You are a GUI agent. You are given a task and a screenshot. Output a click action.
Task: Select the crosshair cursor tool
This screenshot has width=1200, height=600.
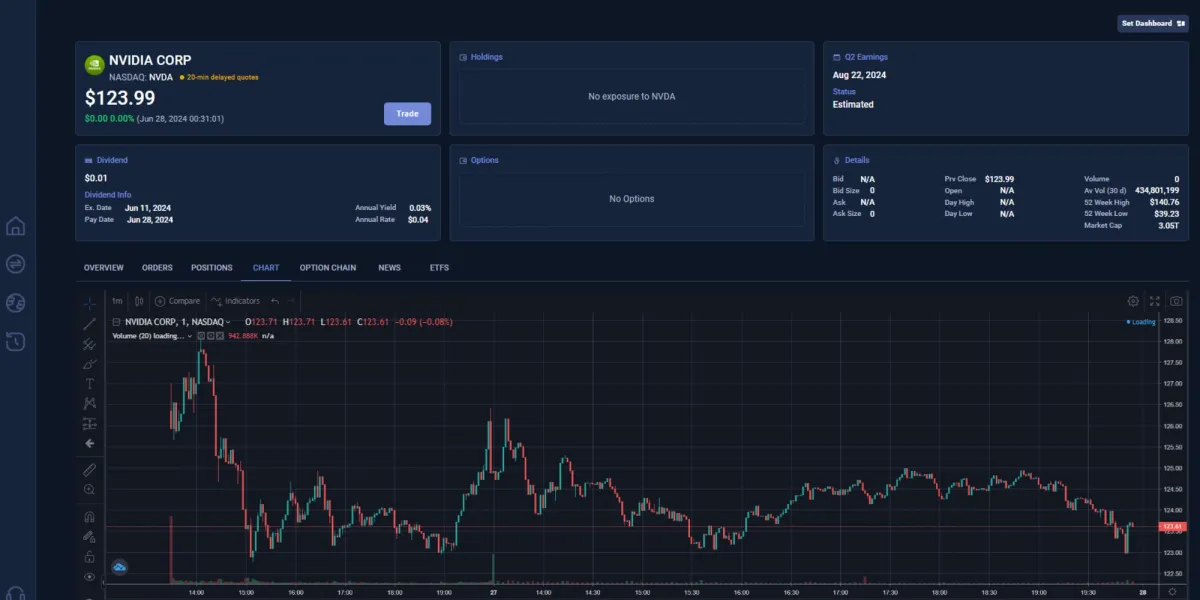[89, 303]
